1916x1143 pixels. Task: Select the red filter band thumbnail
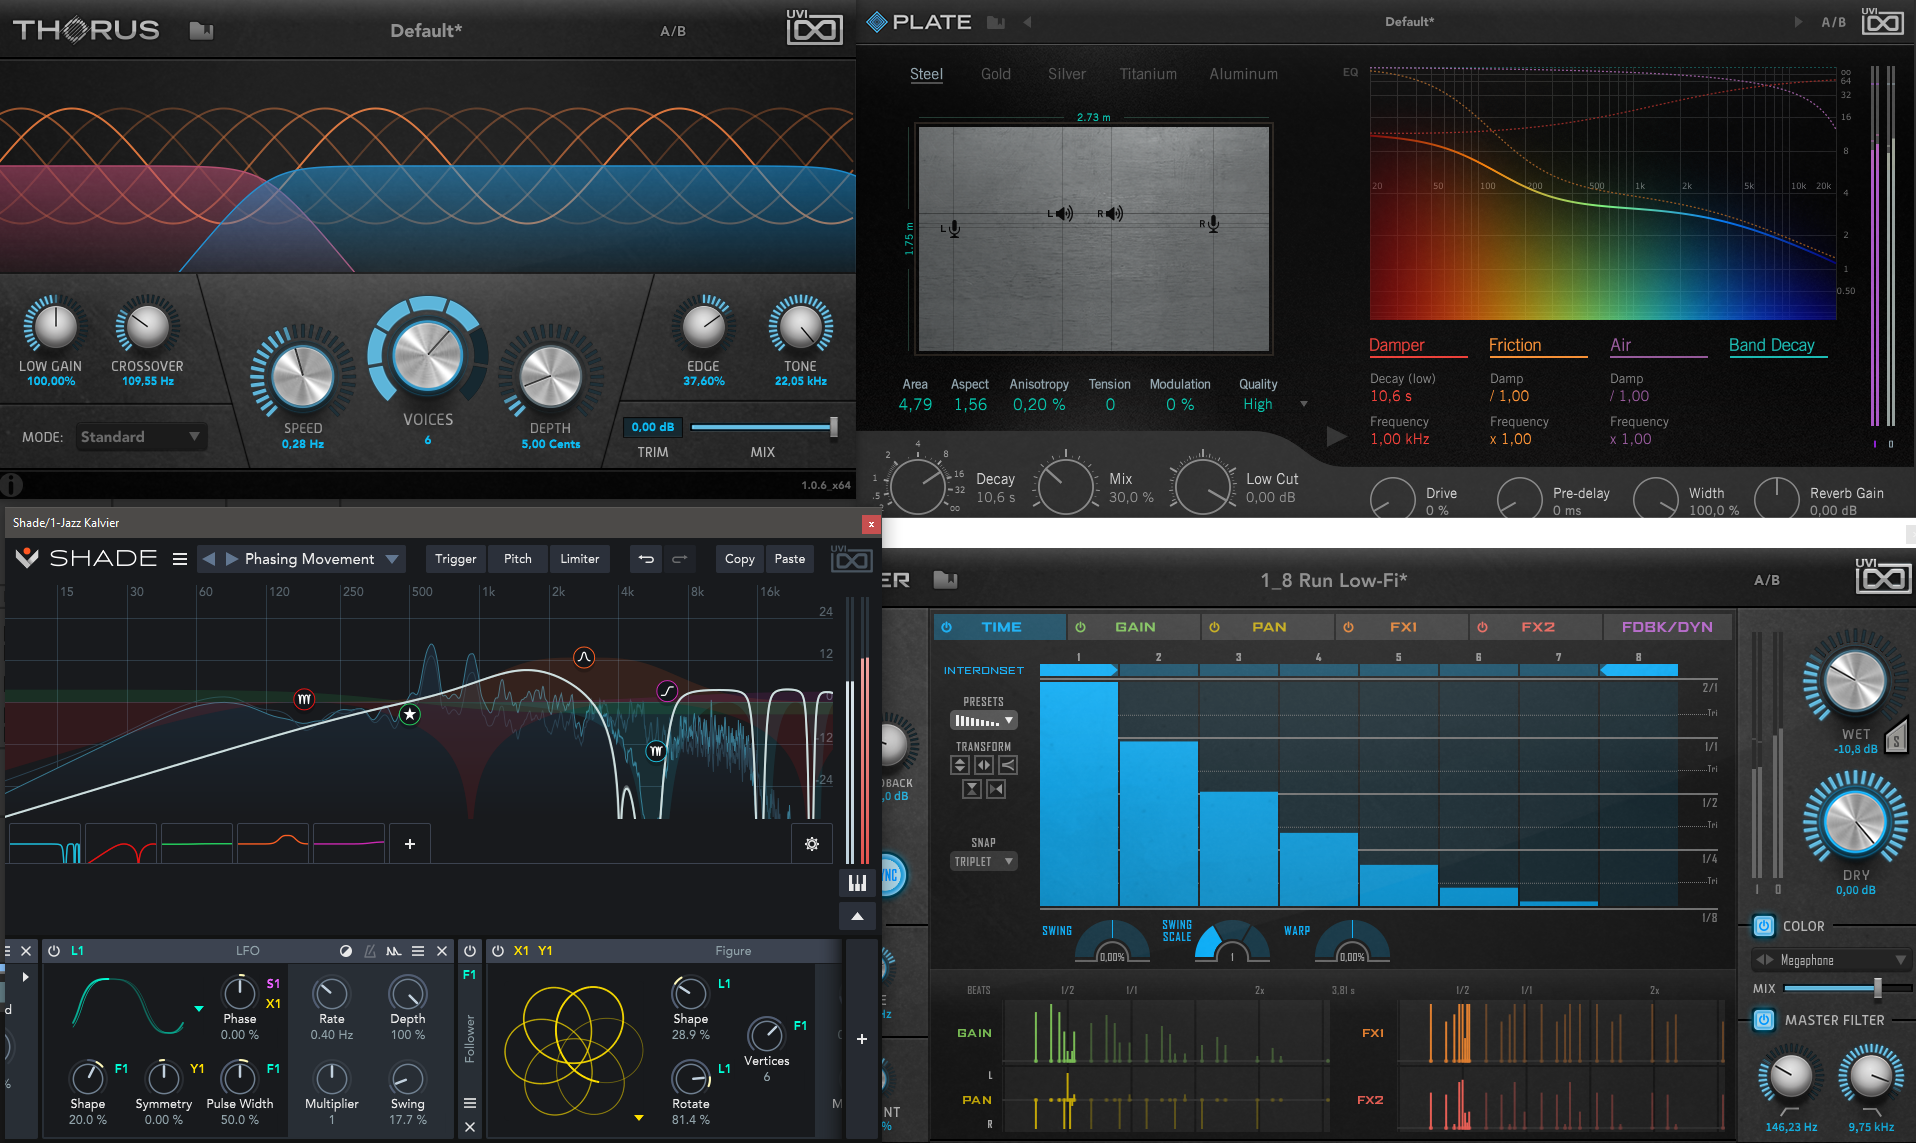tap(121, 844)
